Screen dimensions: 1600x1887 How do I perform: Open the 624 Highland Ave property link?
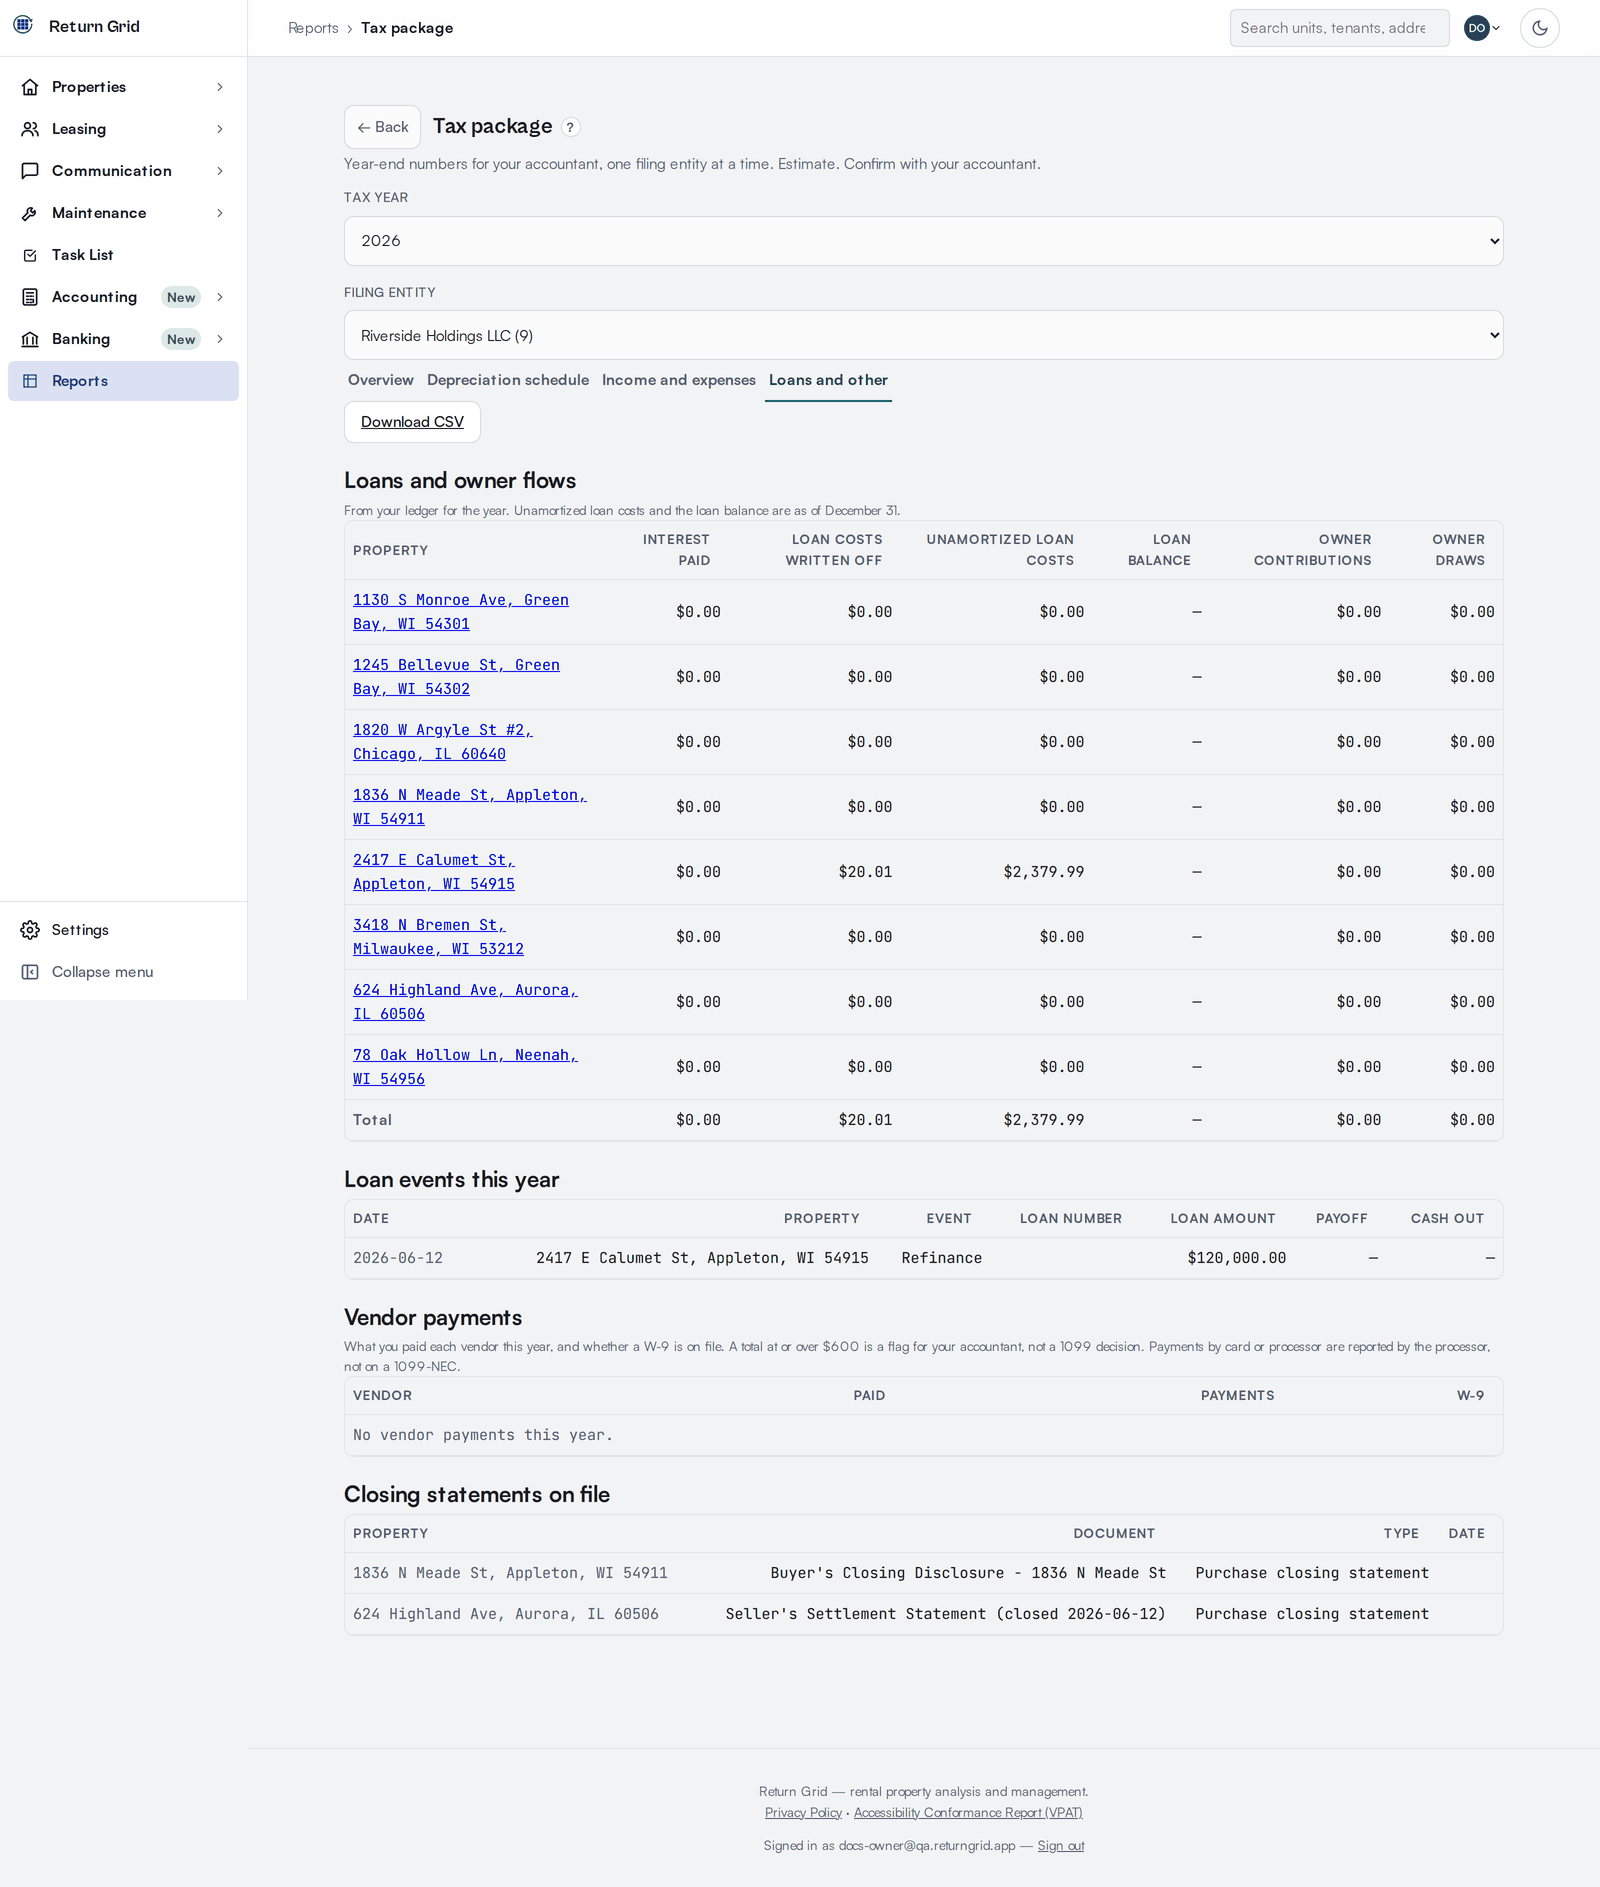[x=465, y=1002]
